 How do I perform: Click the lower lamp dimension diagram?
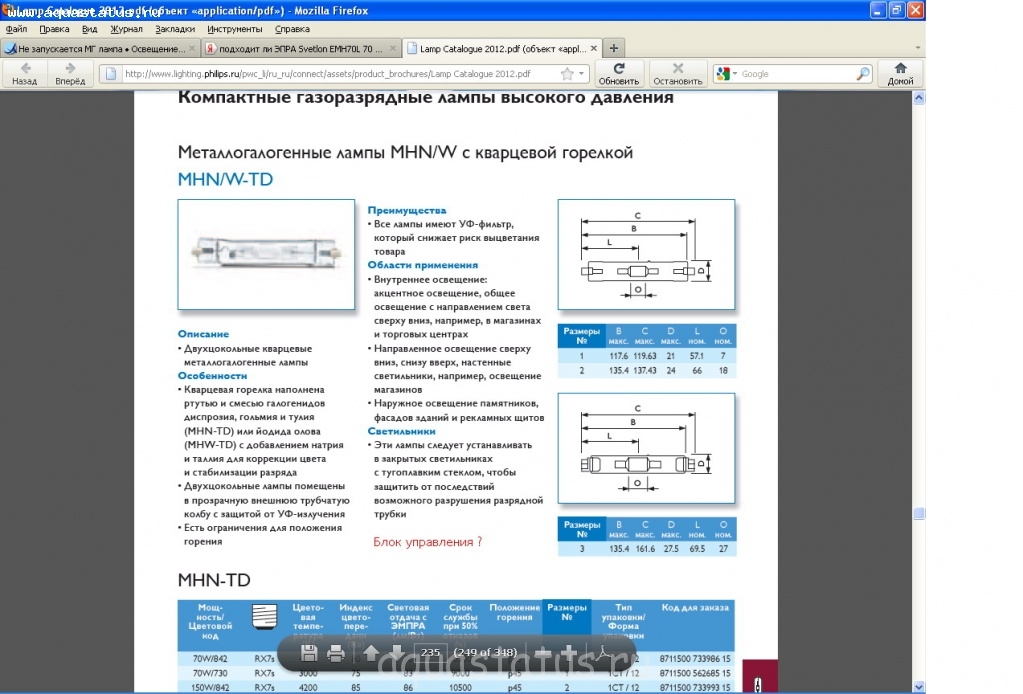tap(646, 448)
